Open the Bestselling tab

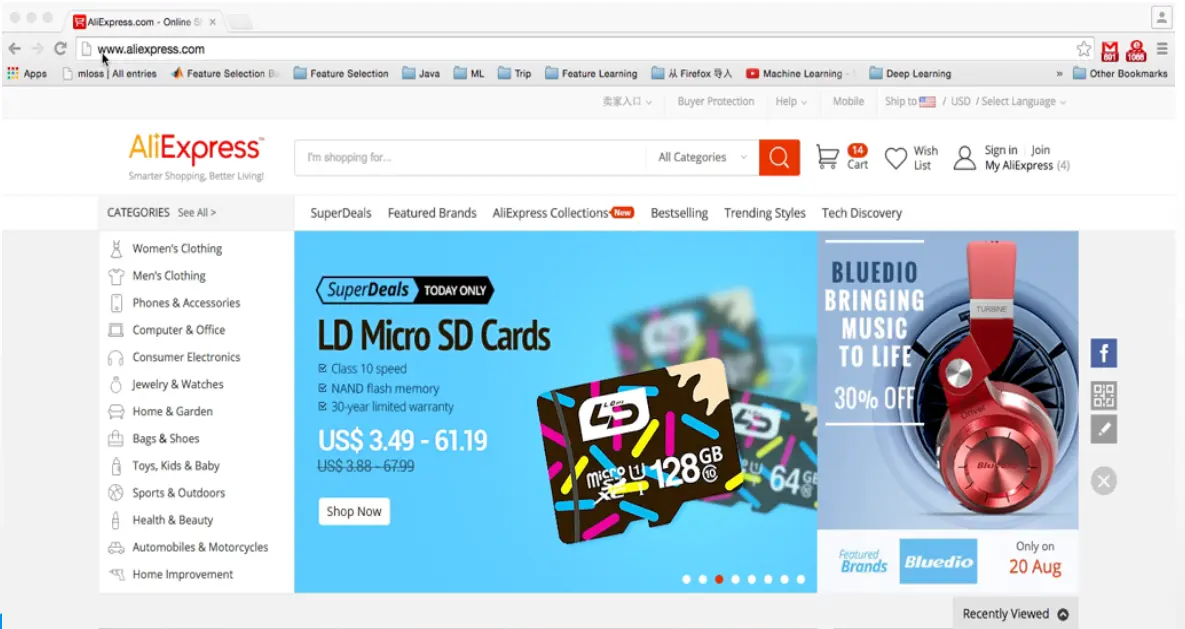679,213
